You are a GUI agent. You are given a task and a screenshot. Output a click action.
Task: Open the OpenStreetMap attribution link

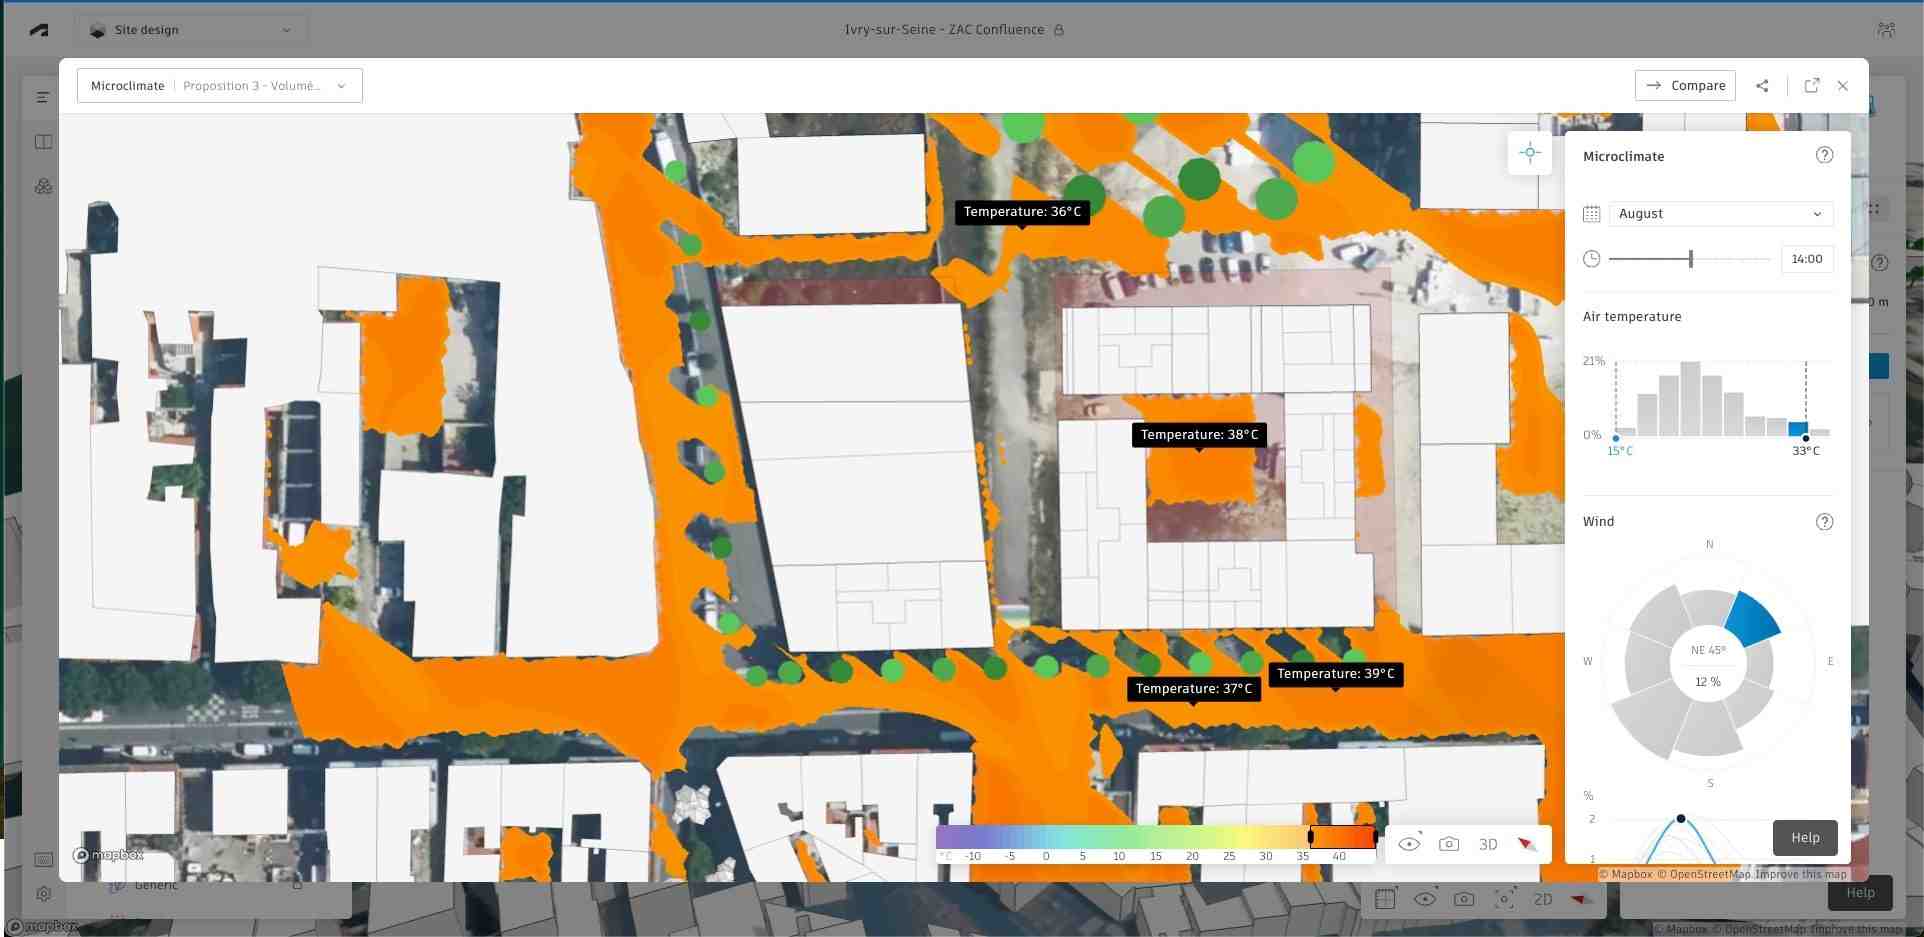[1704, 874]
